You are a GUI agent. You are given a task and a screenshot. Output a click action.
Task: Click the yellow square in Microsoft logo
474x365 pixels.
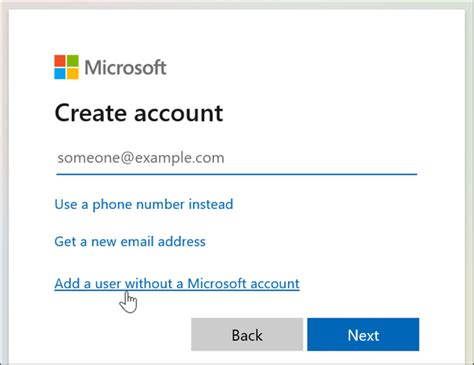(73, 74)
